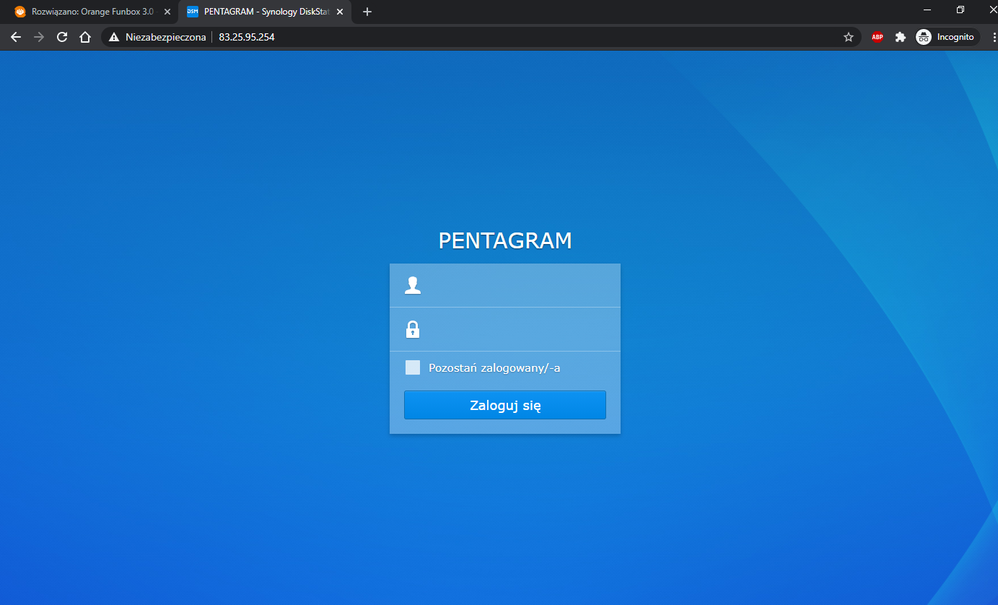Bookmark this page with the star icon

tap(848, 37)
